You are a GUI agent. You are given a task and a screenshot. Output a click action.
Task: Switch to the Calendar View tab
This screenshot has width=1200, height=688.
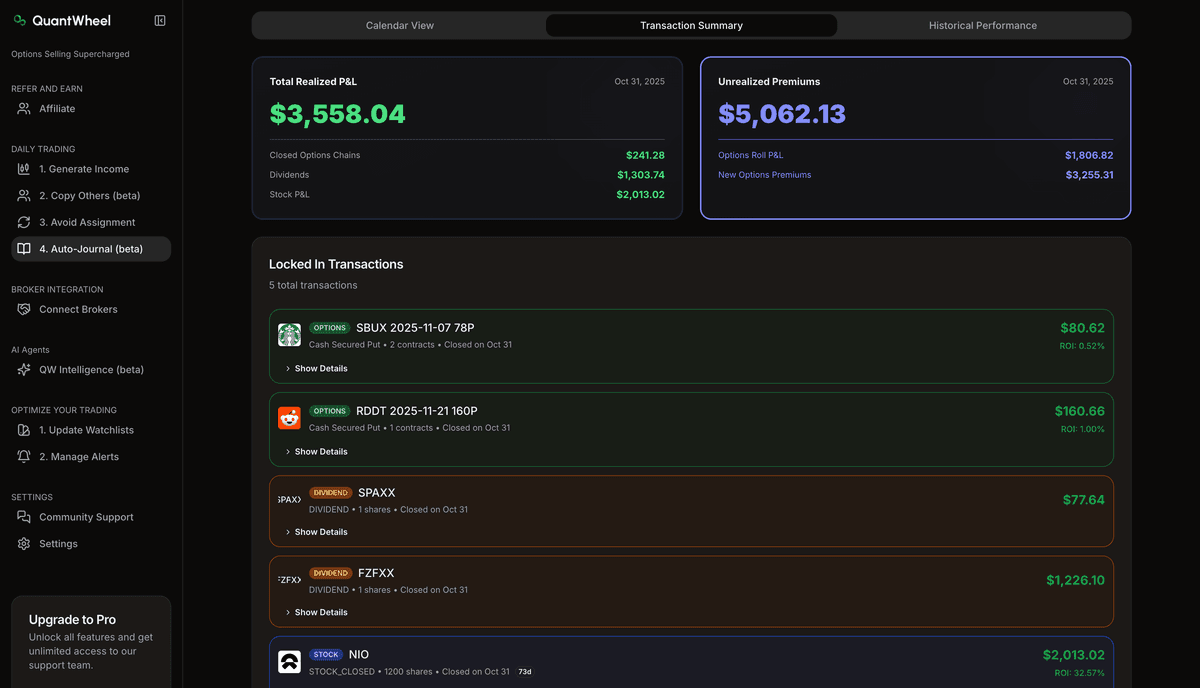399,24
